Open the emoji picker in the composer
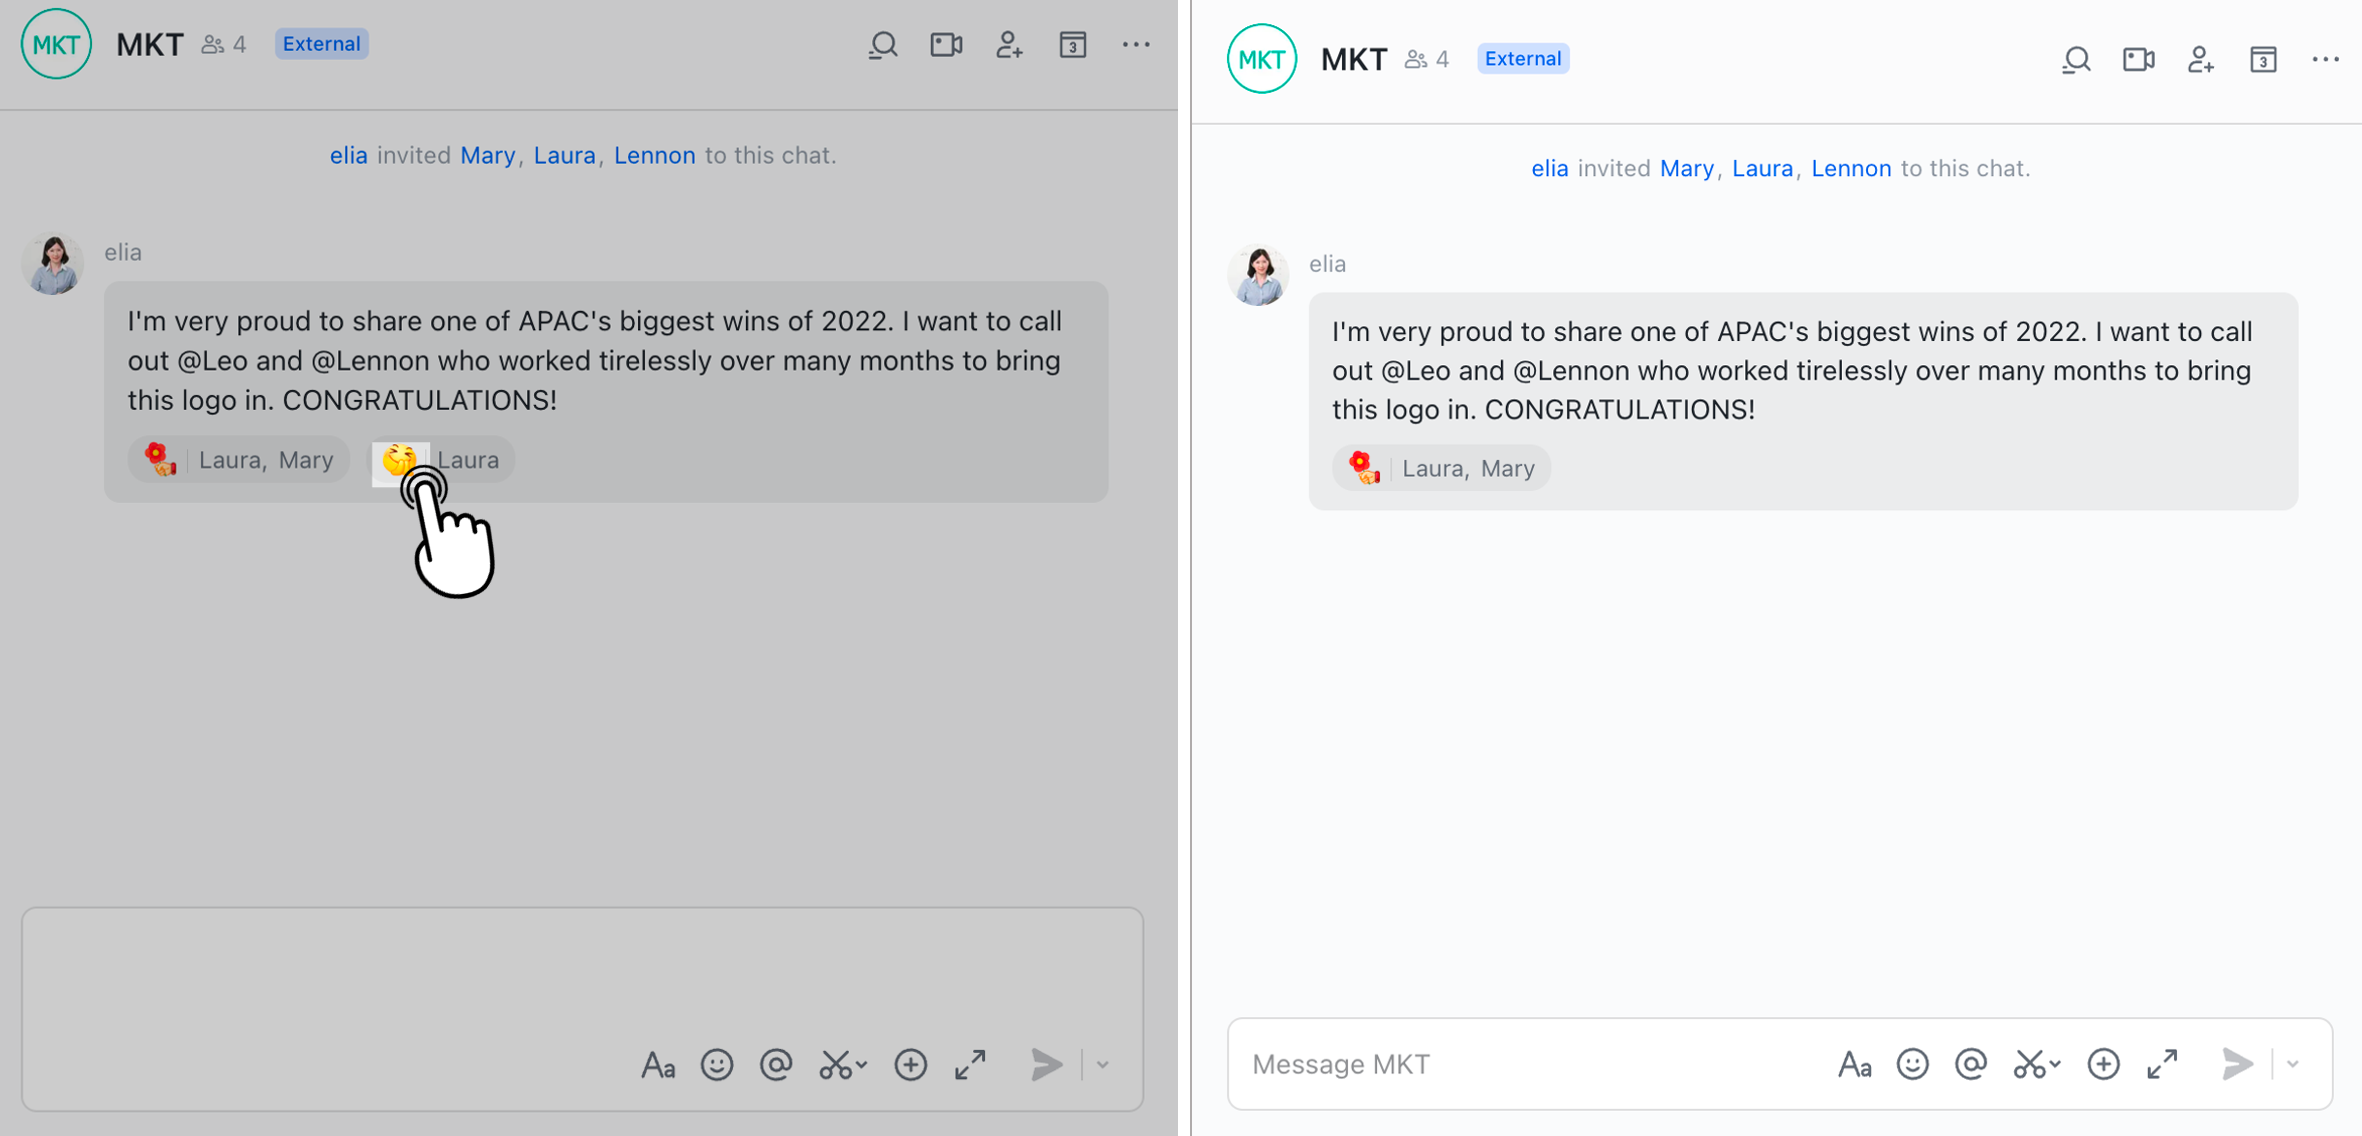This screenshot has width=2362, height=1136. pos(717,1064)
